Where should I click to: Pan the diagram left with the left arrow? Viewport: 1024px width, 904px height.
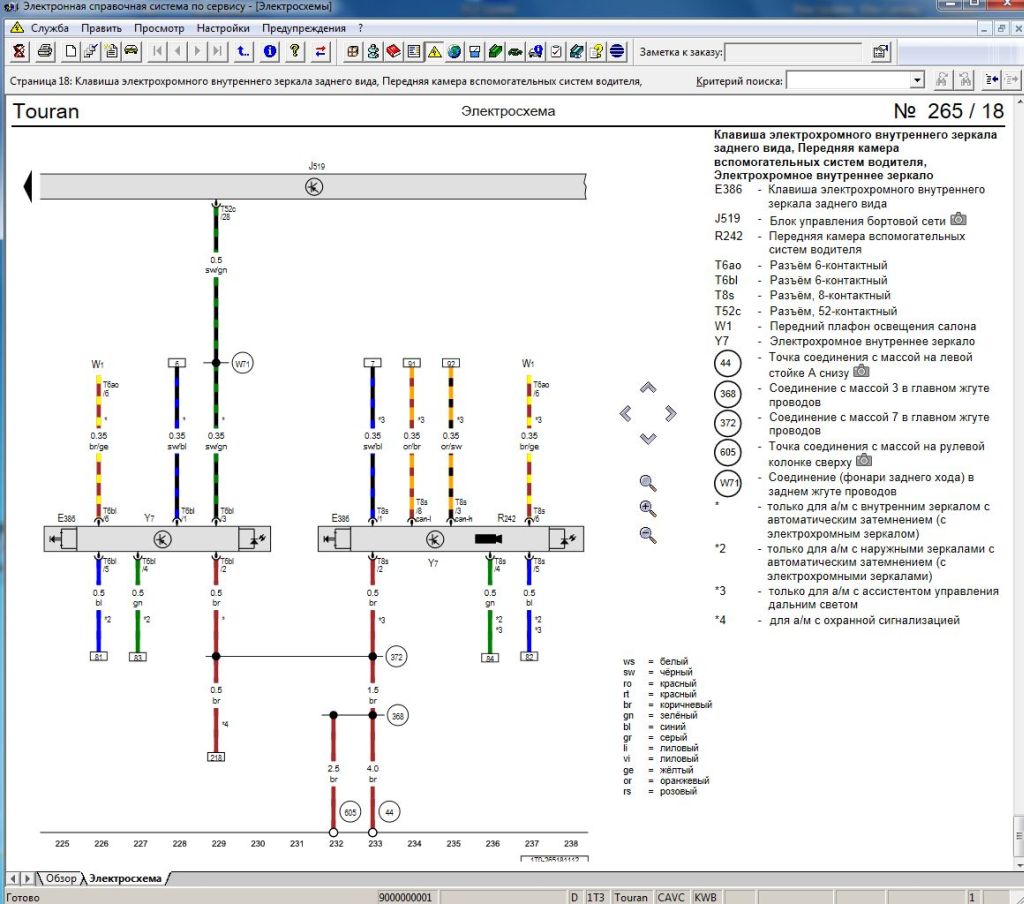pyautogui.click(x=626, y=413)
